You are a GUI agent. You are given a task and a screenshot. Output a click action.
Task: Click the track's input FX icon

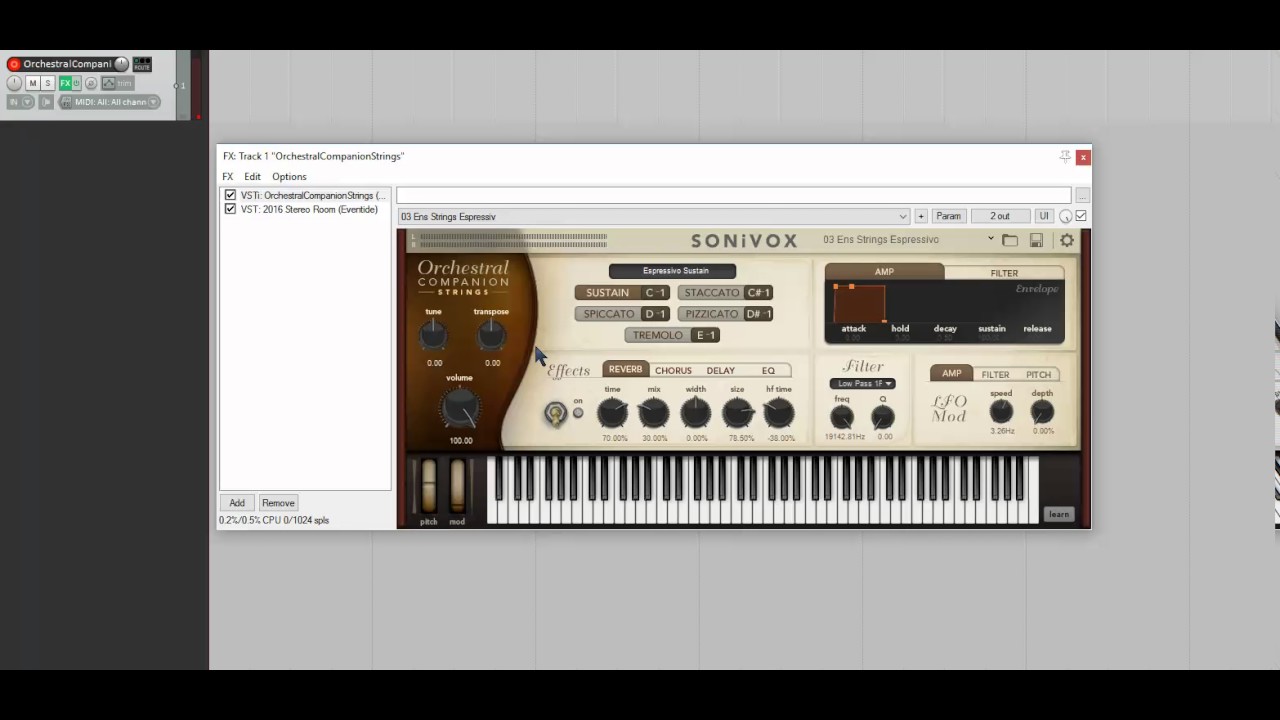tap(66, 102)
